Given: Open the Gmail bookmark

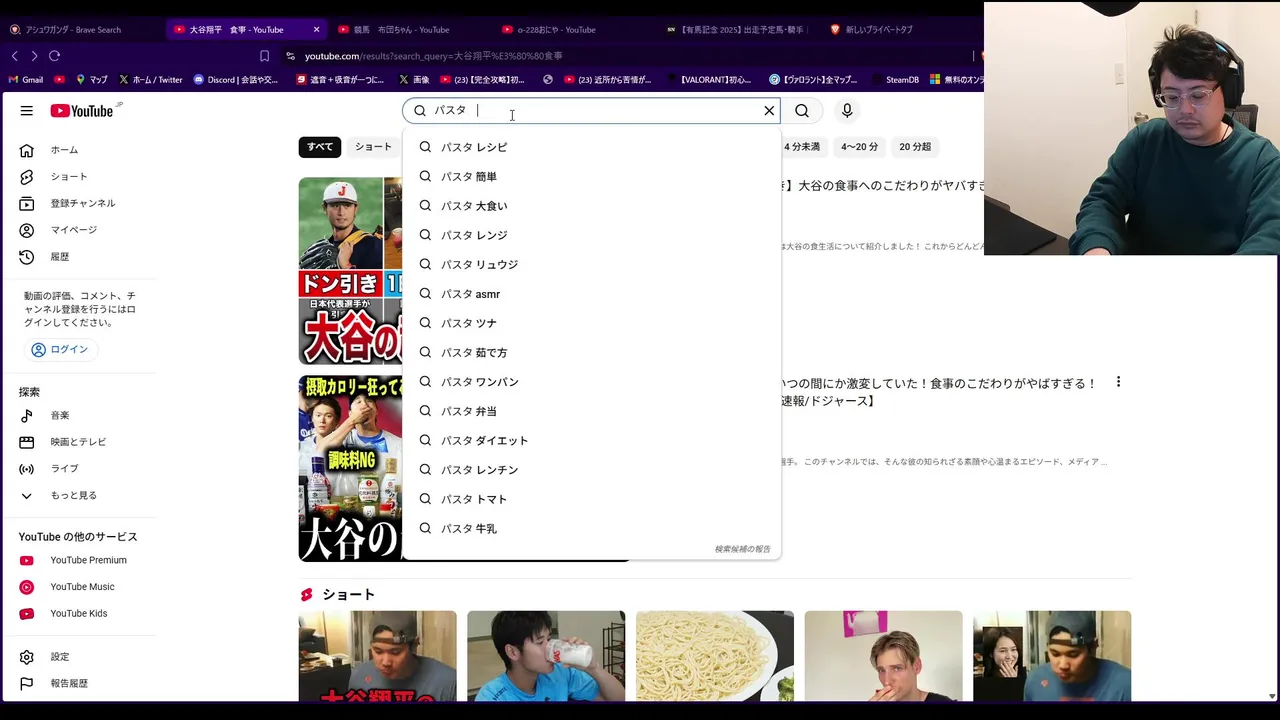Looking at the screenshot, I should [x=25, y=80].
